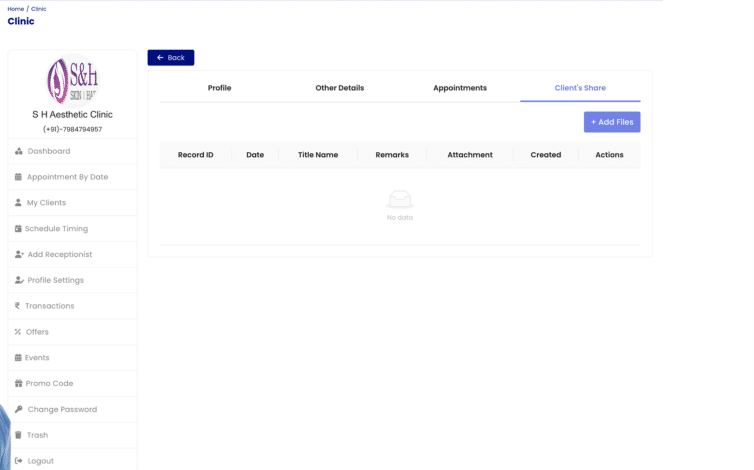Image resolution: width=754 pixels, height=470 pixels.
Task: Open Profile Settings from sidebar
Action: tap(73, 280)
